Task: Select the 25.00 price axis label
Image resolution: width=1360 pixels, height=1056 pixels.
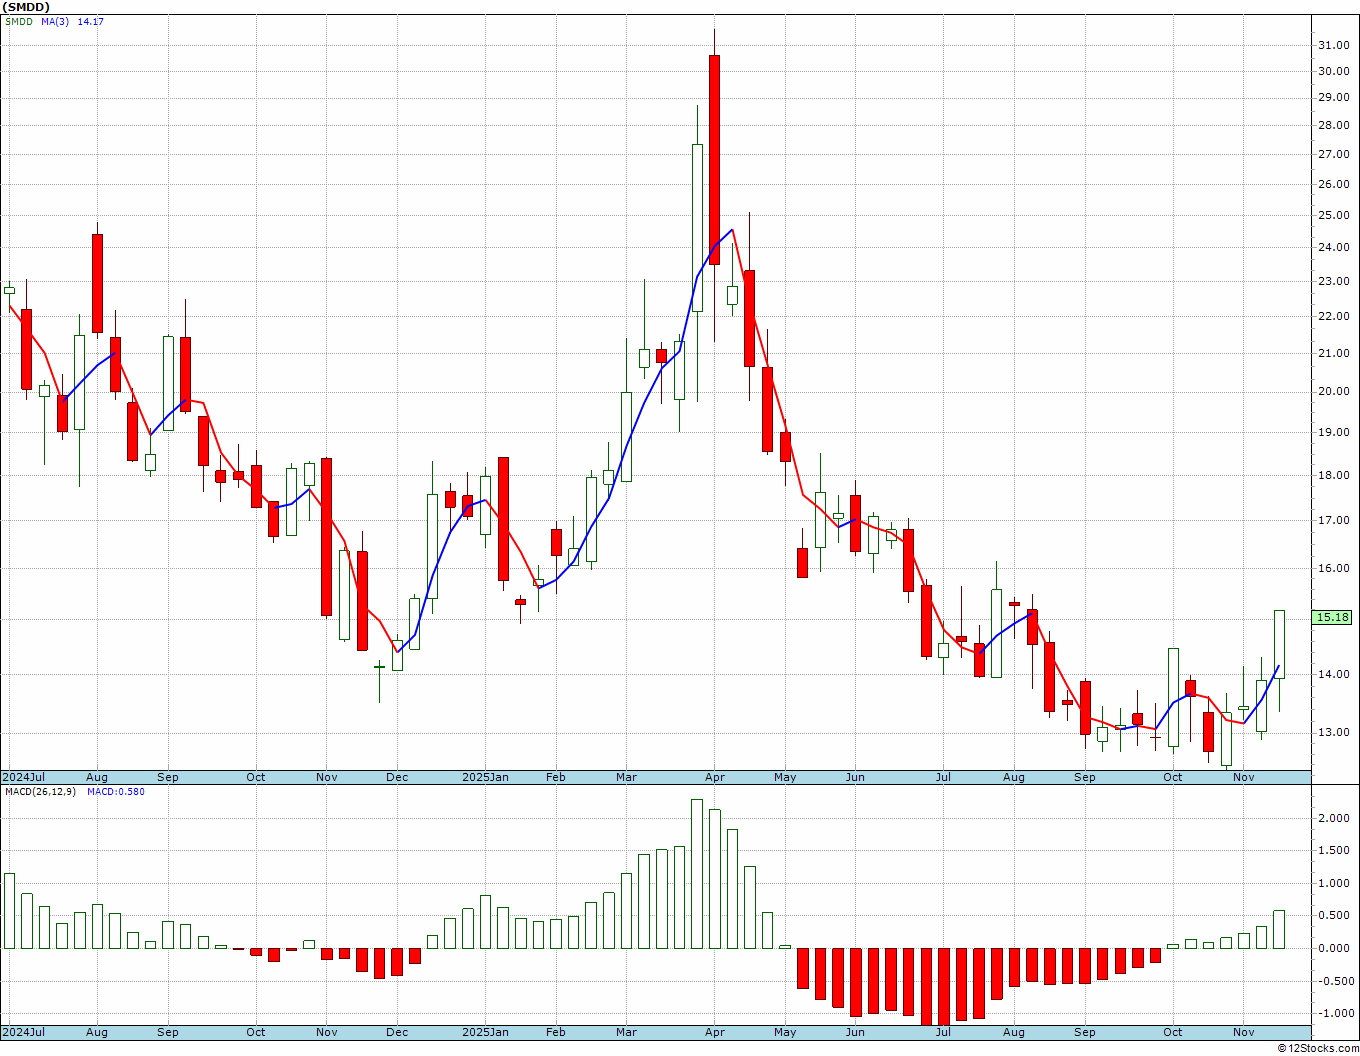Action: (1334, 215)
